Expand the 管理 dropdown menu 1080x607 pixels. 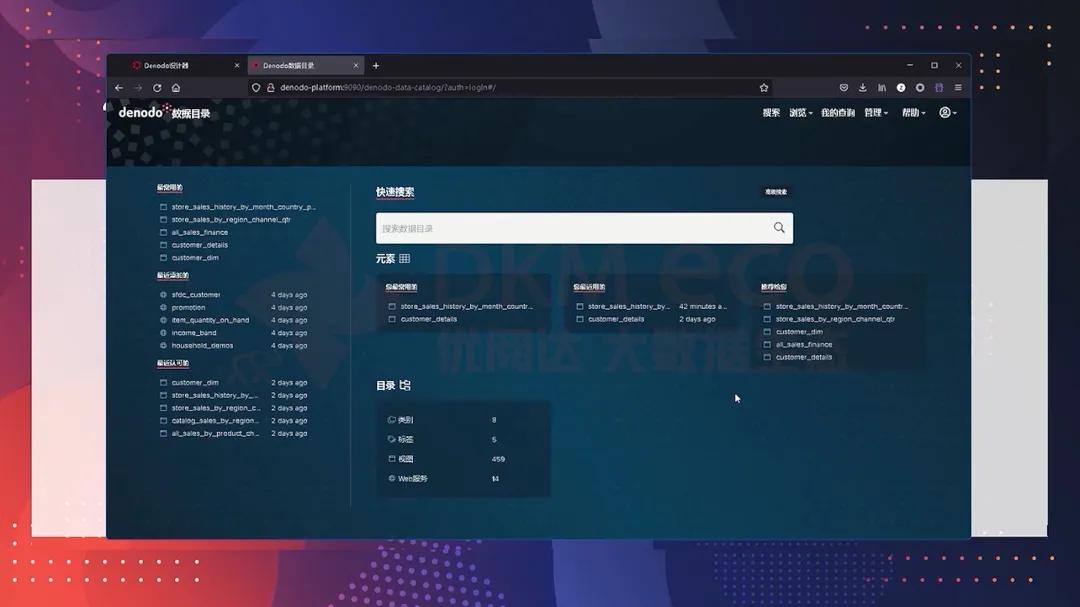click(876, 113)
